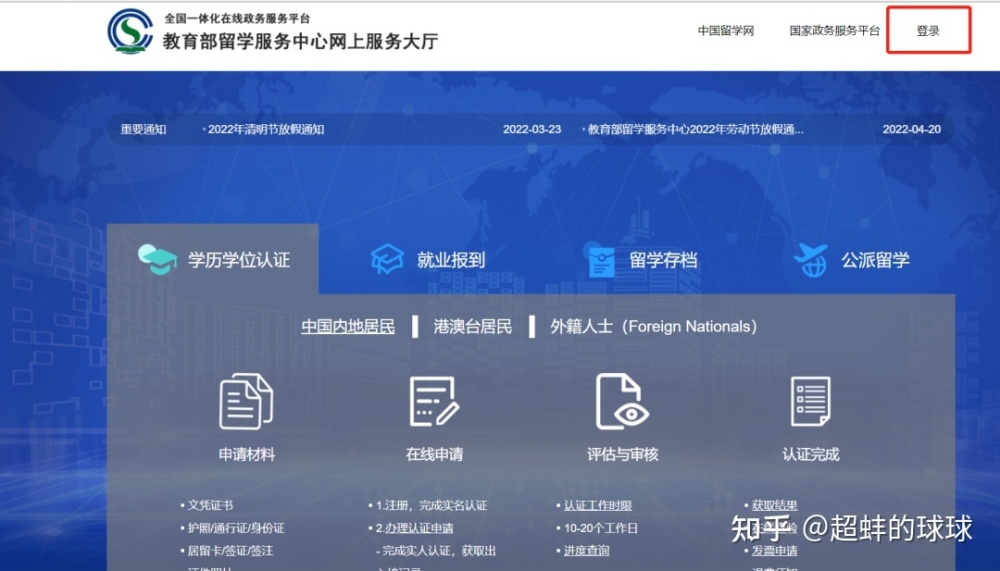Click the date 2022-04-20
The image size is (1000, 571).
tap(911, 130)
